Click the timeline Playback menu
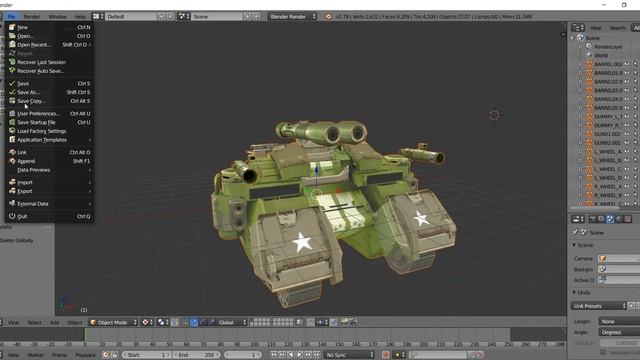Image resolution: width=640 pixels, height=360 pixels. point(85,355)
